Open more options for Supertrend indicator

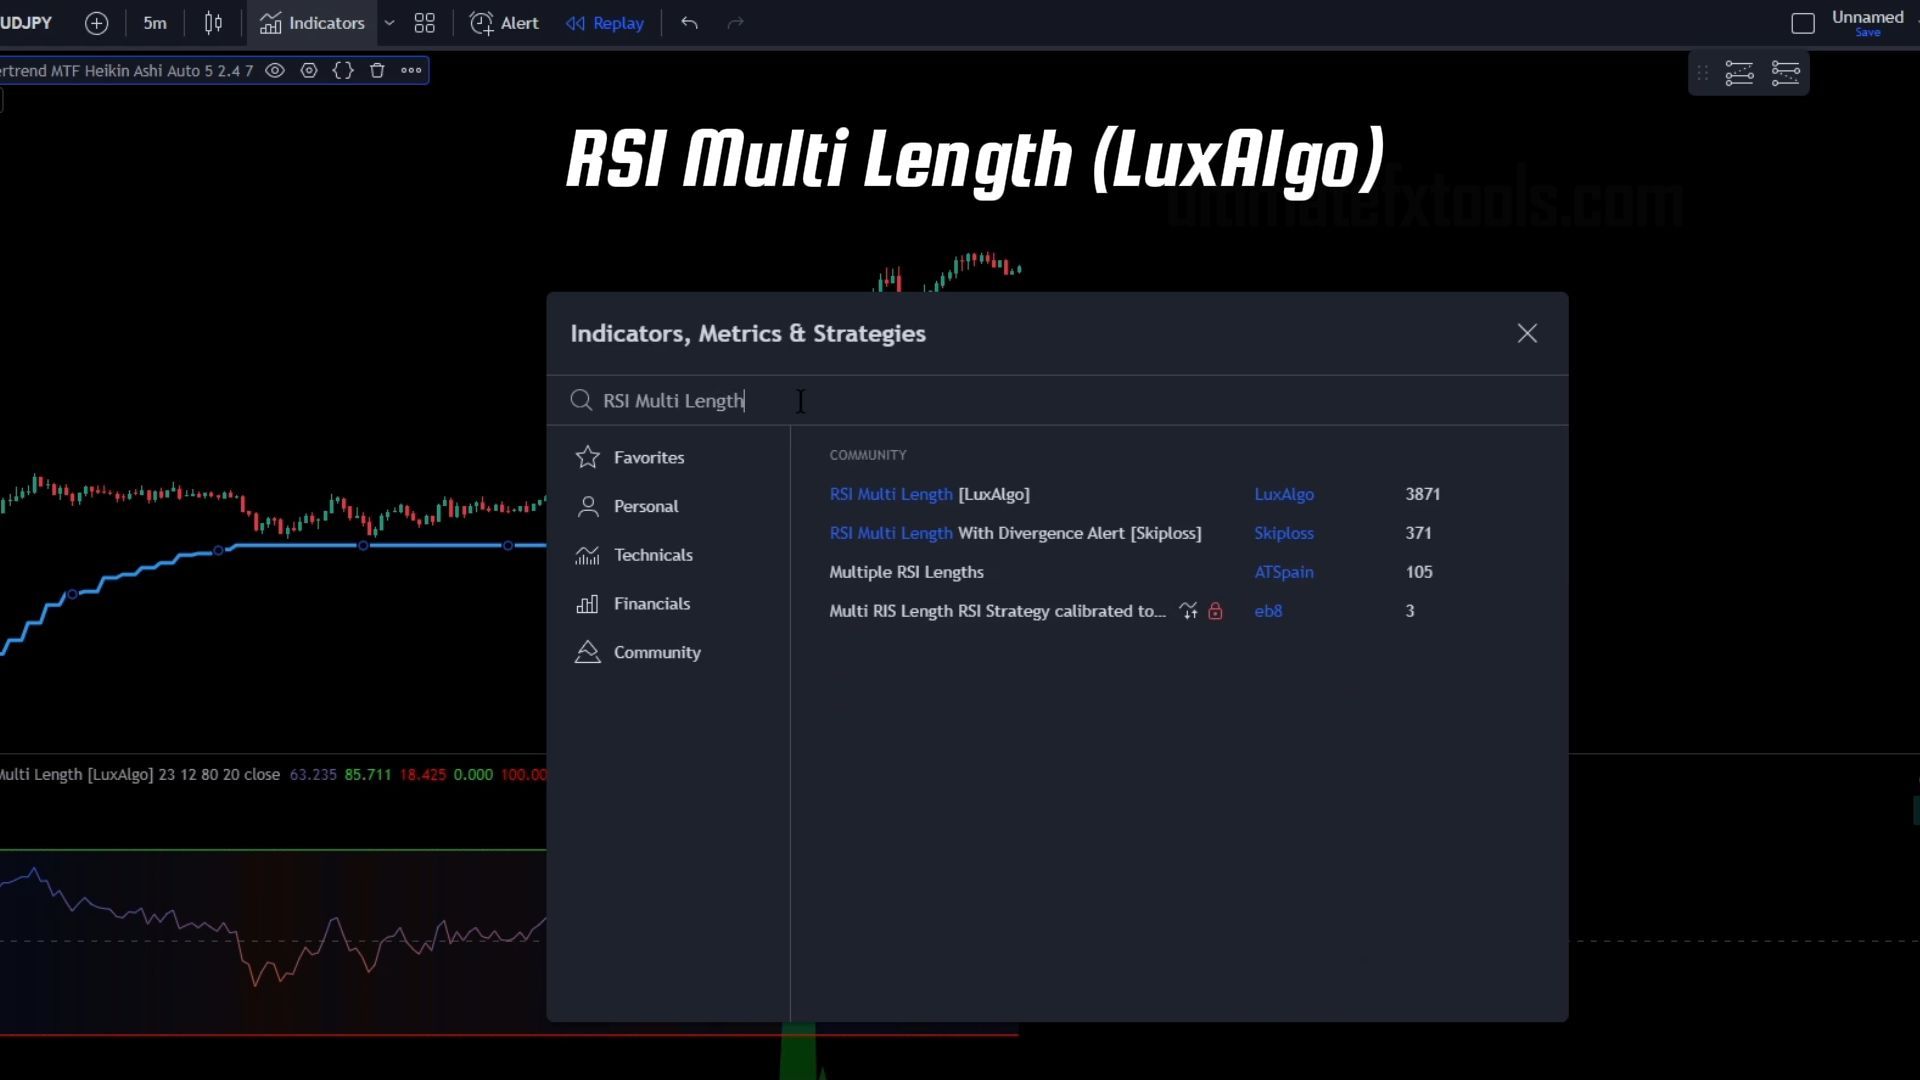click(411, 70)
